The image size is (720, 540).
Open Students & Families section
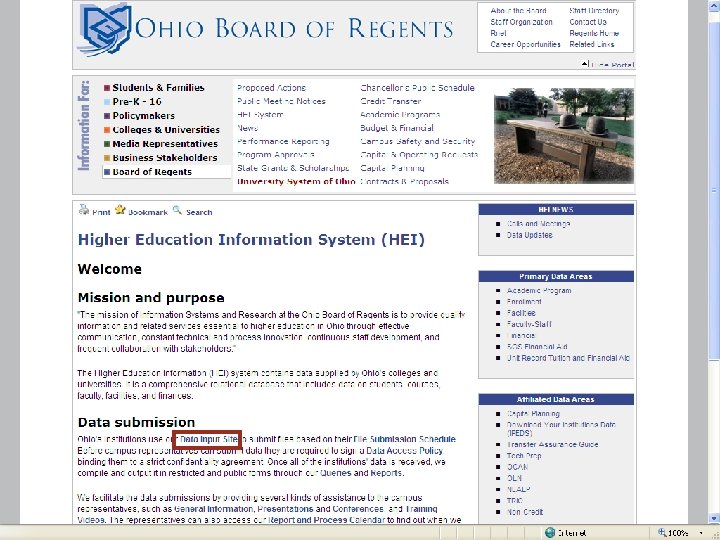(x=158, y=88)
